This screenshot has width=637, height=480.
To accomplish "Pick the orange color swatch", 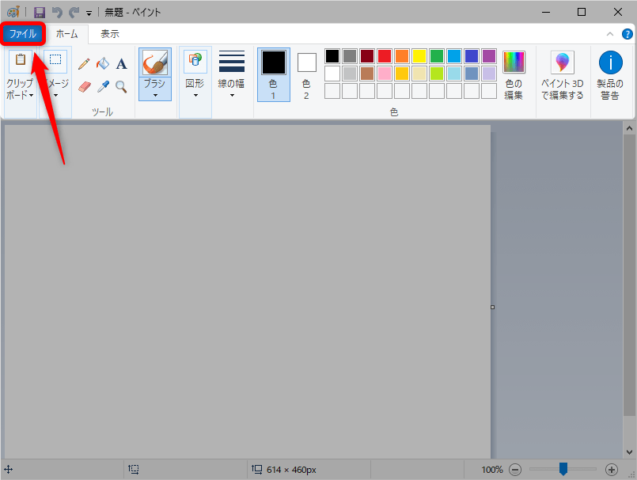I will pyautogui.click(x=402, y=56).
